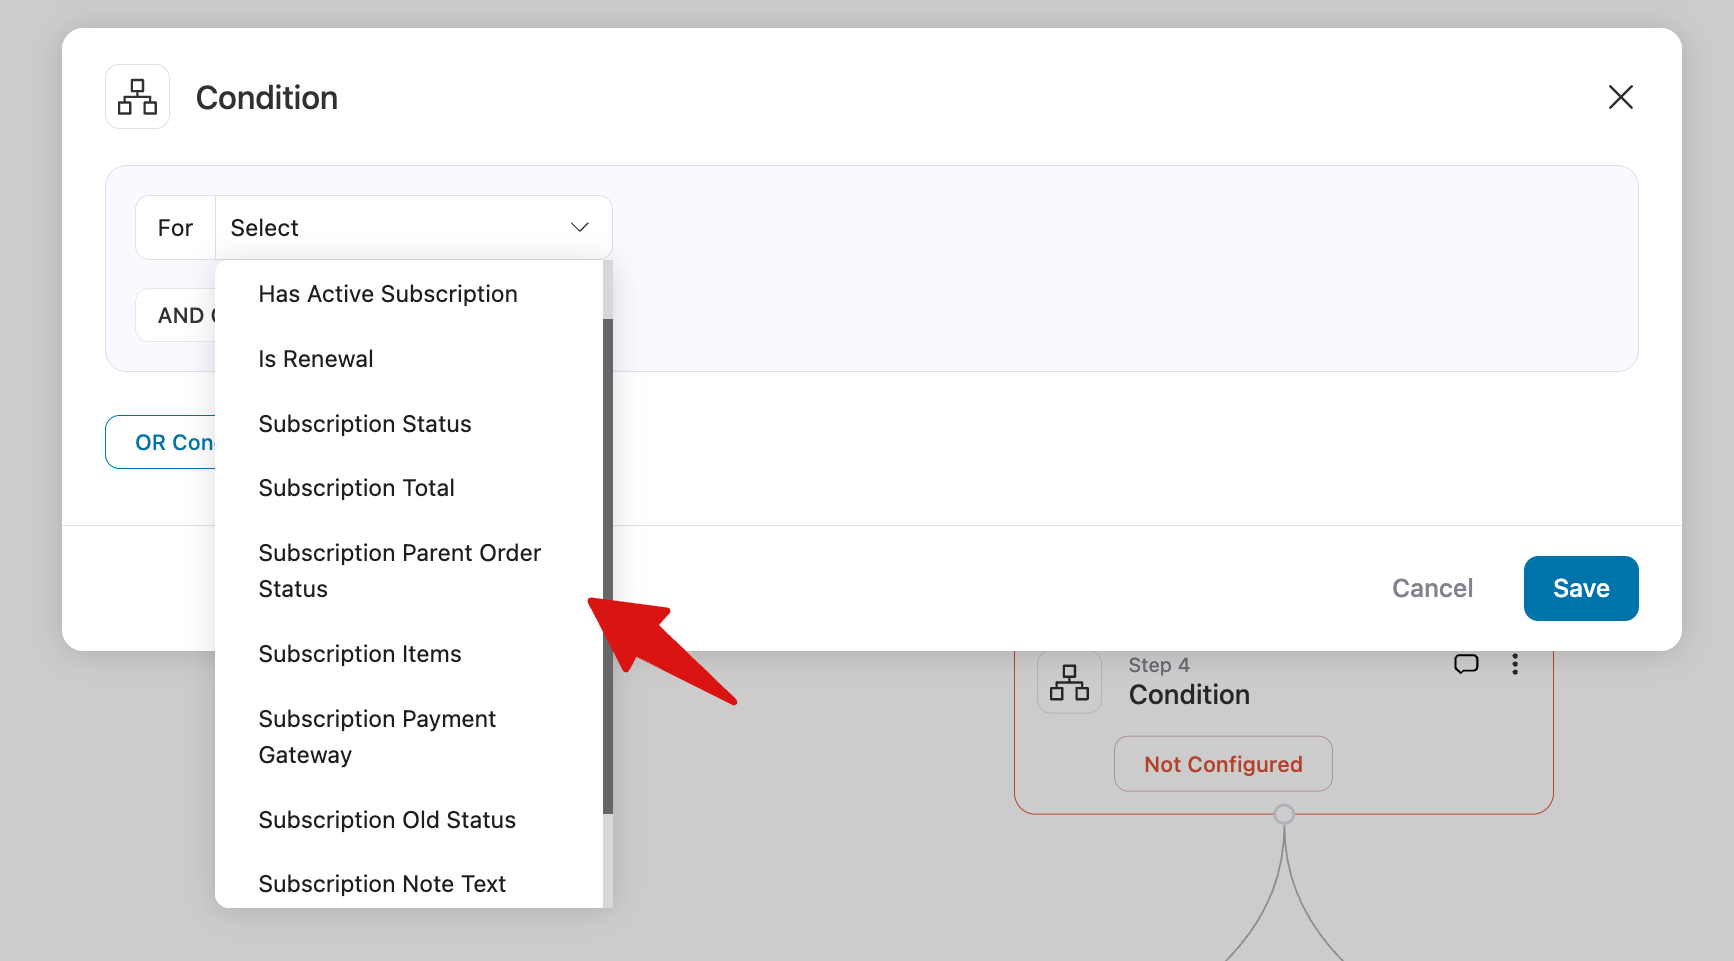Open the three-dot options menu on Step 4
The image size is (1734, 961).
(x=1515, y=664)
